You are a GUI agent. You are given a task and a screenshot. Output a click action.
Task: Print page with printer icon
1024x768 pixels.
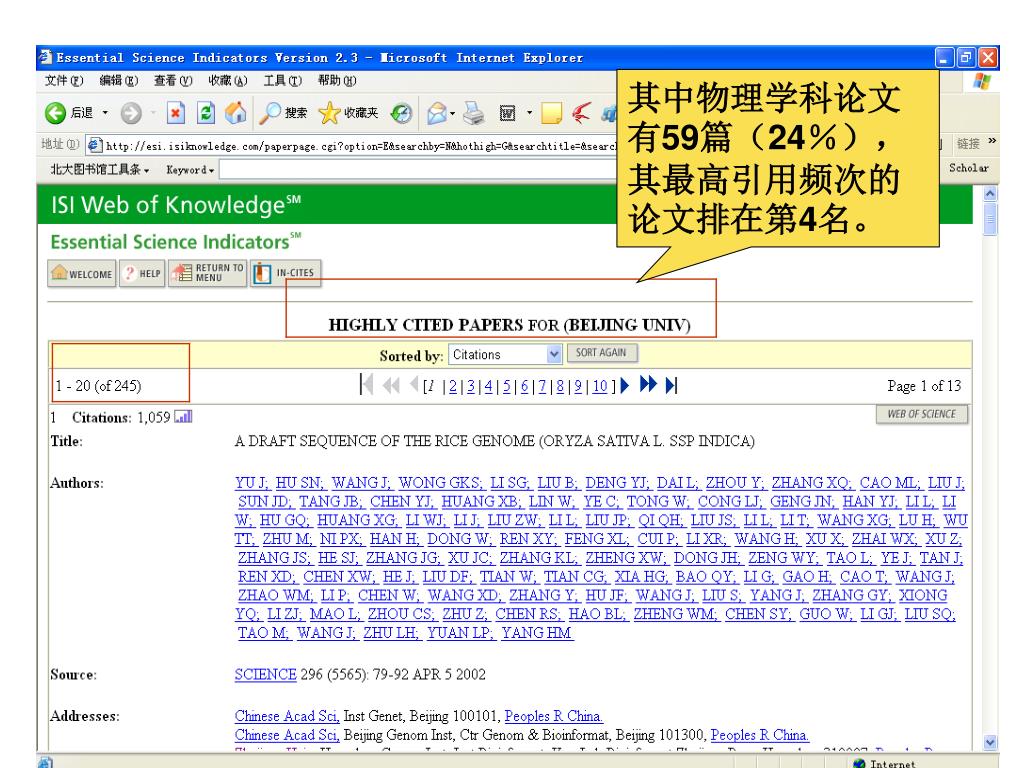point(473,113)
